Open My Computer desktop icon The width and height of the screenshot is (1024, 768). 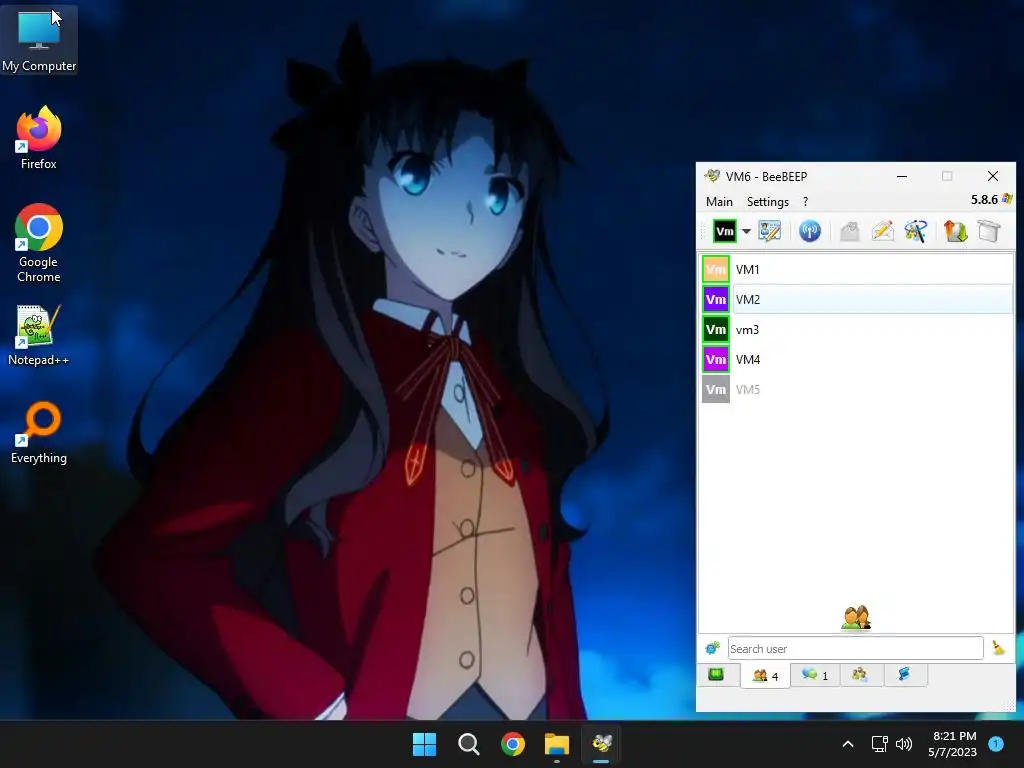coord(39,40)
